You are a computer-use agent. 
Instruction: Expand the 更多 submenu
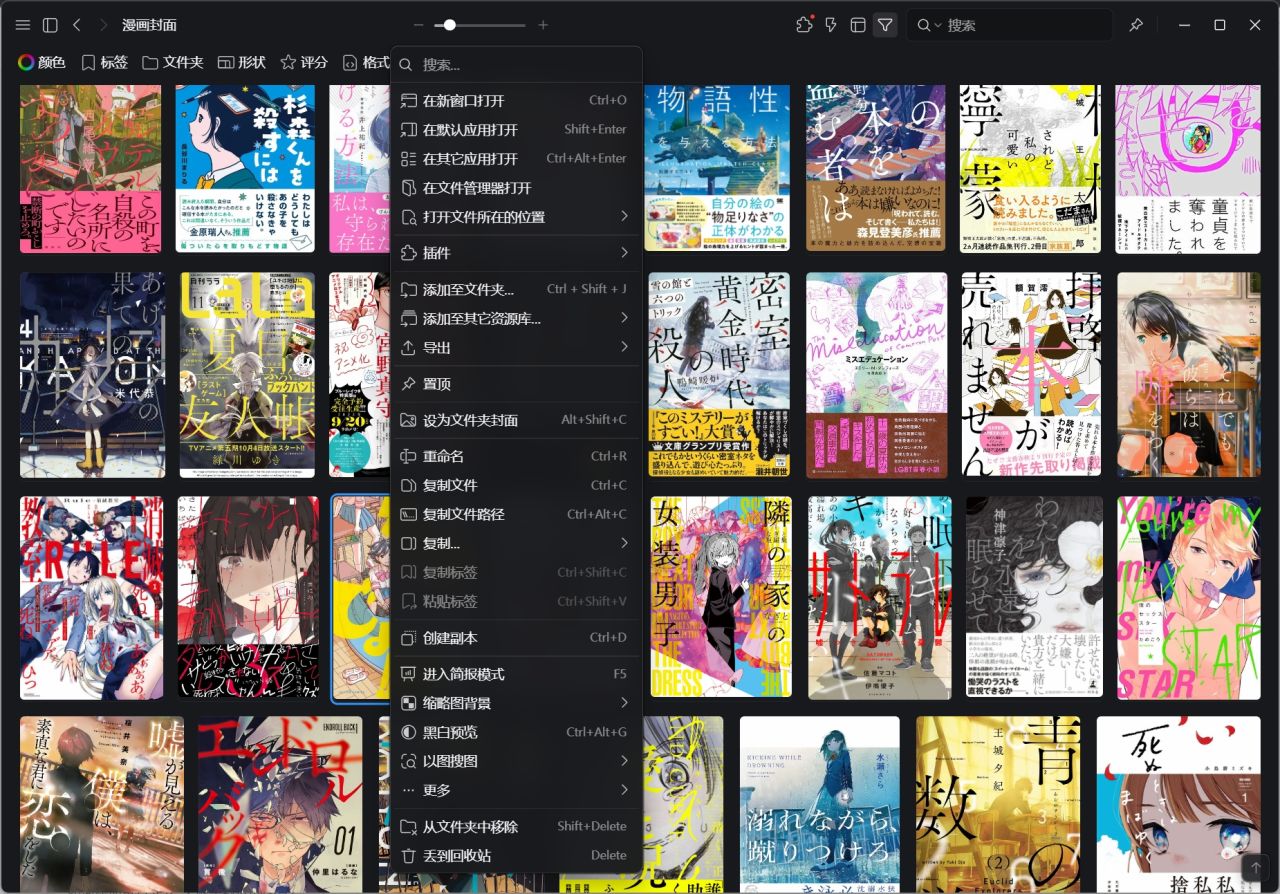point(516,790)
